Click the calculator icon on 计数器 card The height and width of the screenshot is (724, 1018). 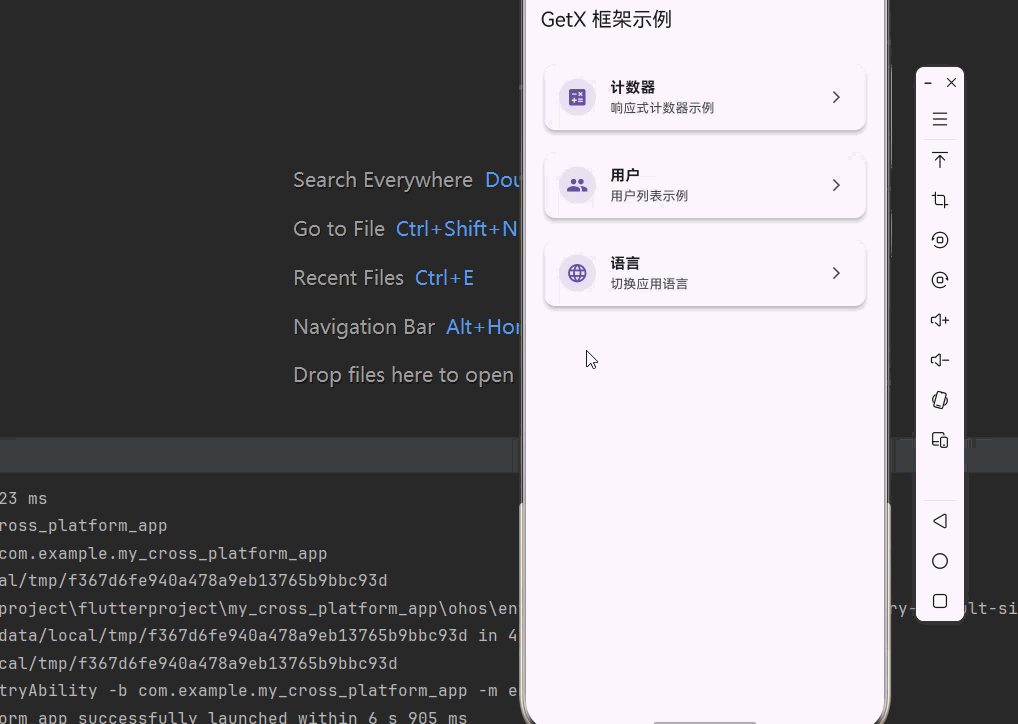577,97
